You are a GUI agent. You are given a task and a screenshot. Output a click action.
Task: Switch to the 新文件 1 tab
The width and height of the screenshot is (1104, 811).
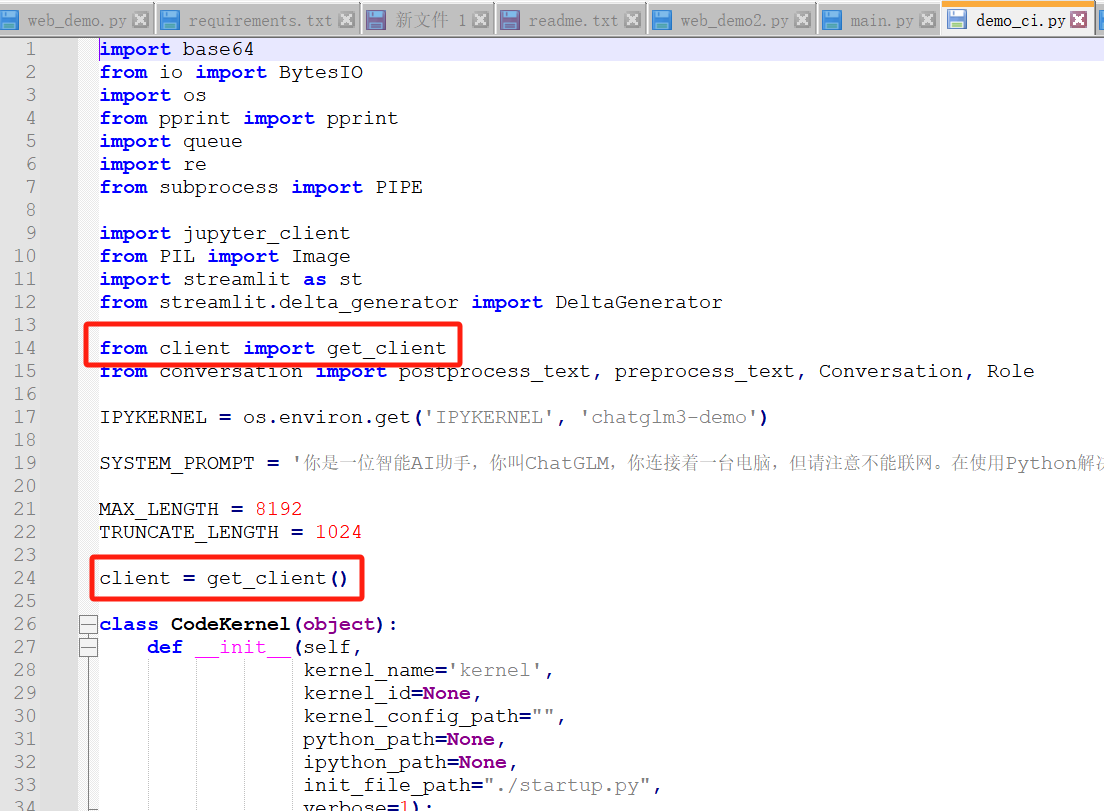(x=429, y=20)
